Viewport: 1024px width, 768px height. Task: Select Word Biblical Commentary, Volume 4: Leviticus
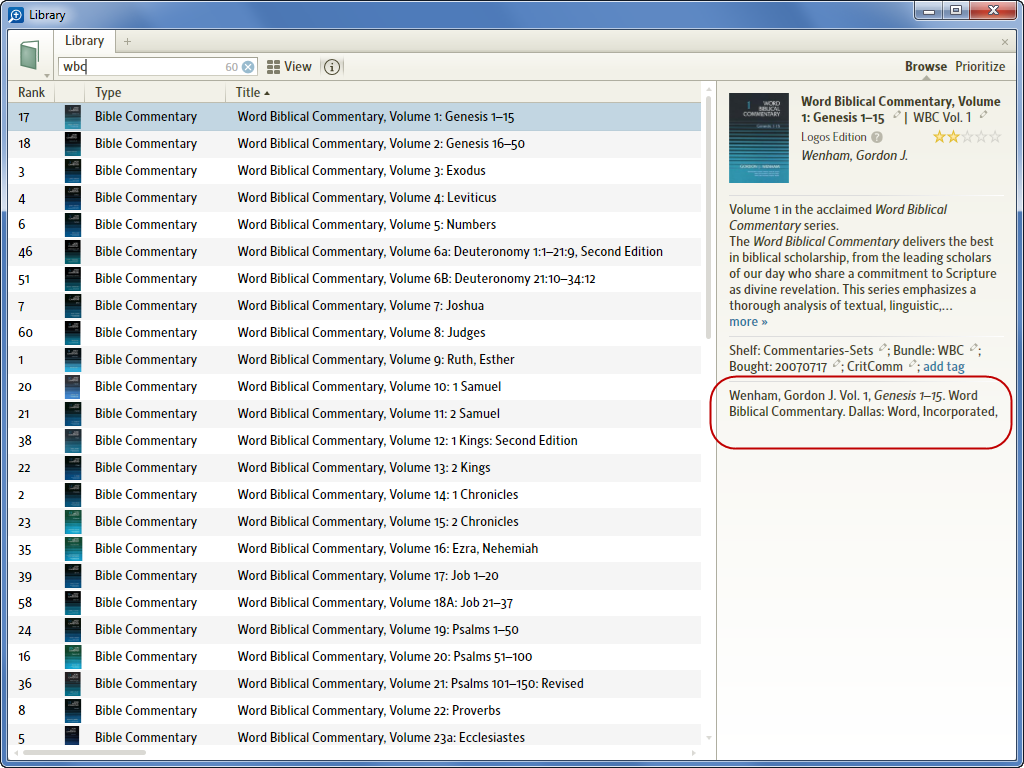click(x=355, y=198)
